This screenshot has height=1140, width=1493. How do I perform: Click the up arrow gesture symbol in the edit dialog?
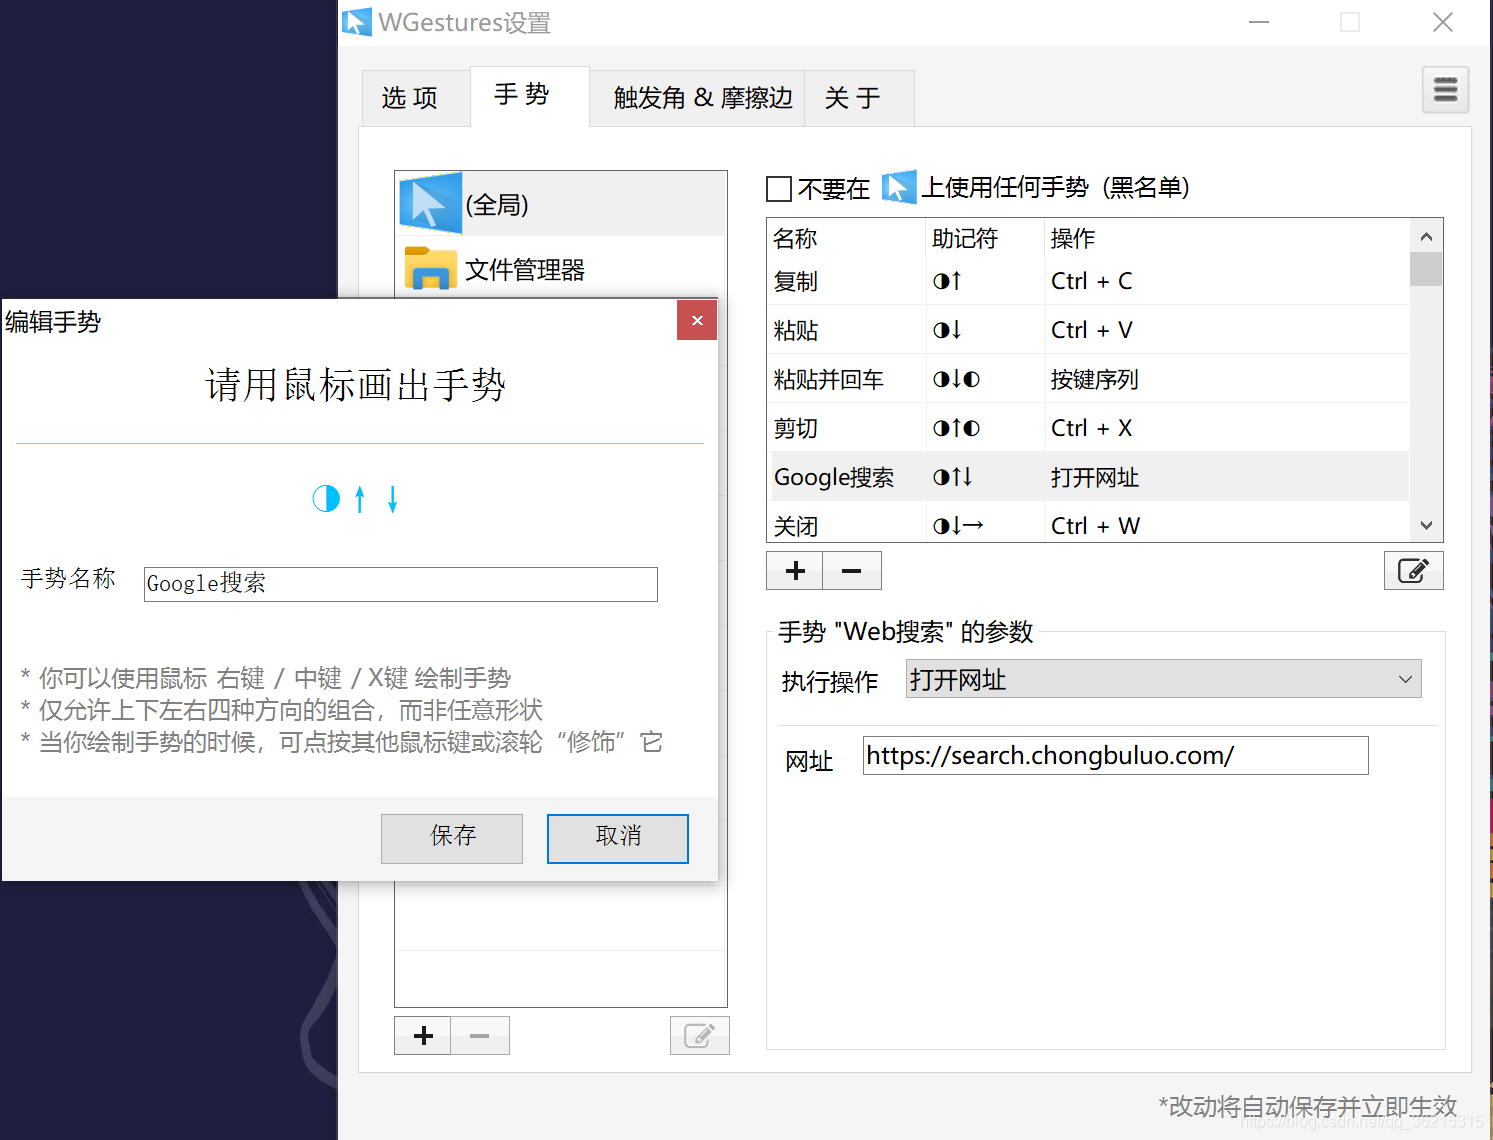coord(360,498)
